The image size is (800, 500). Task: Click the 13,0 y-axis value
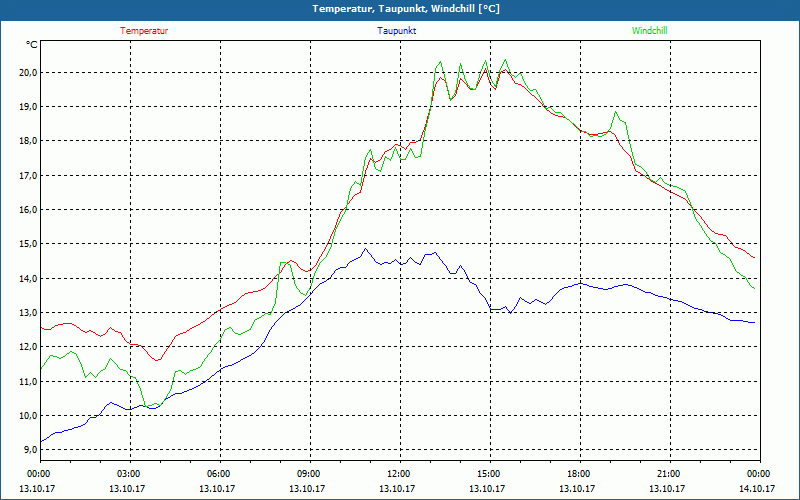(x=29, y=313)
